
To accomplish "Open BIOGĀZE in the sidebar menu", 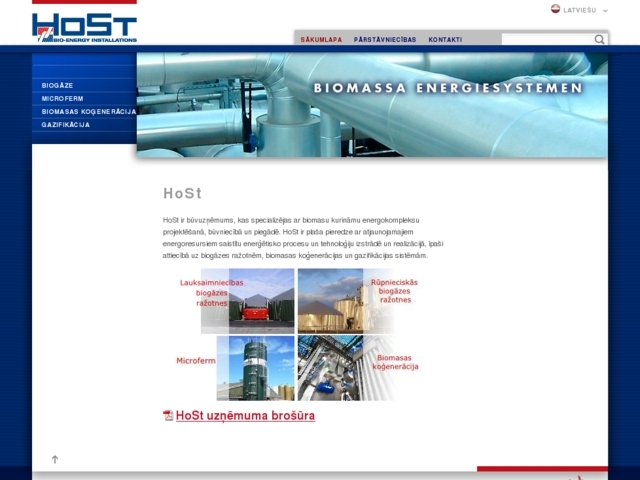I will (x=57, y=85).
